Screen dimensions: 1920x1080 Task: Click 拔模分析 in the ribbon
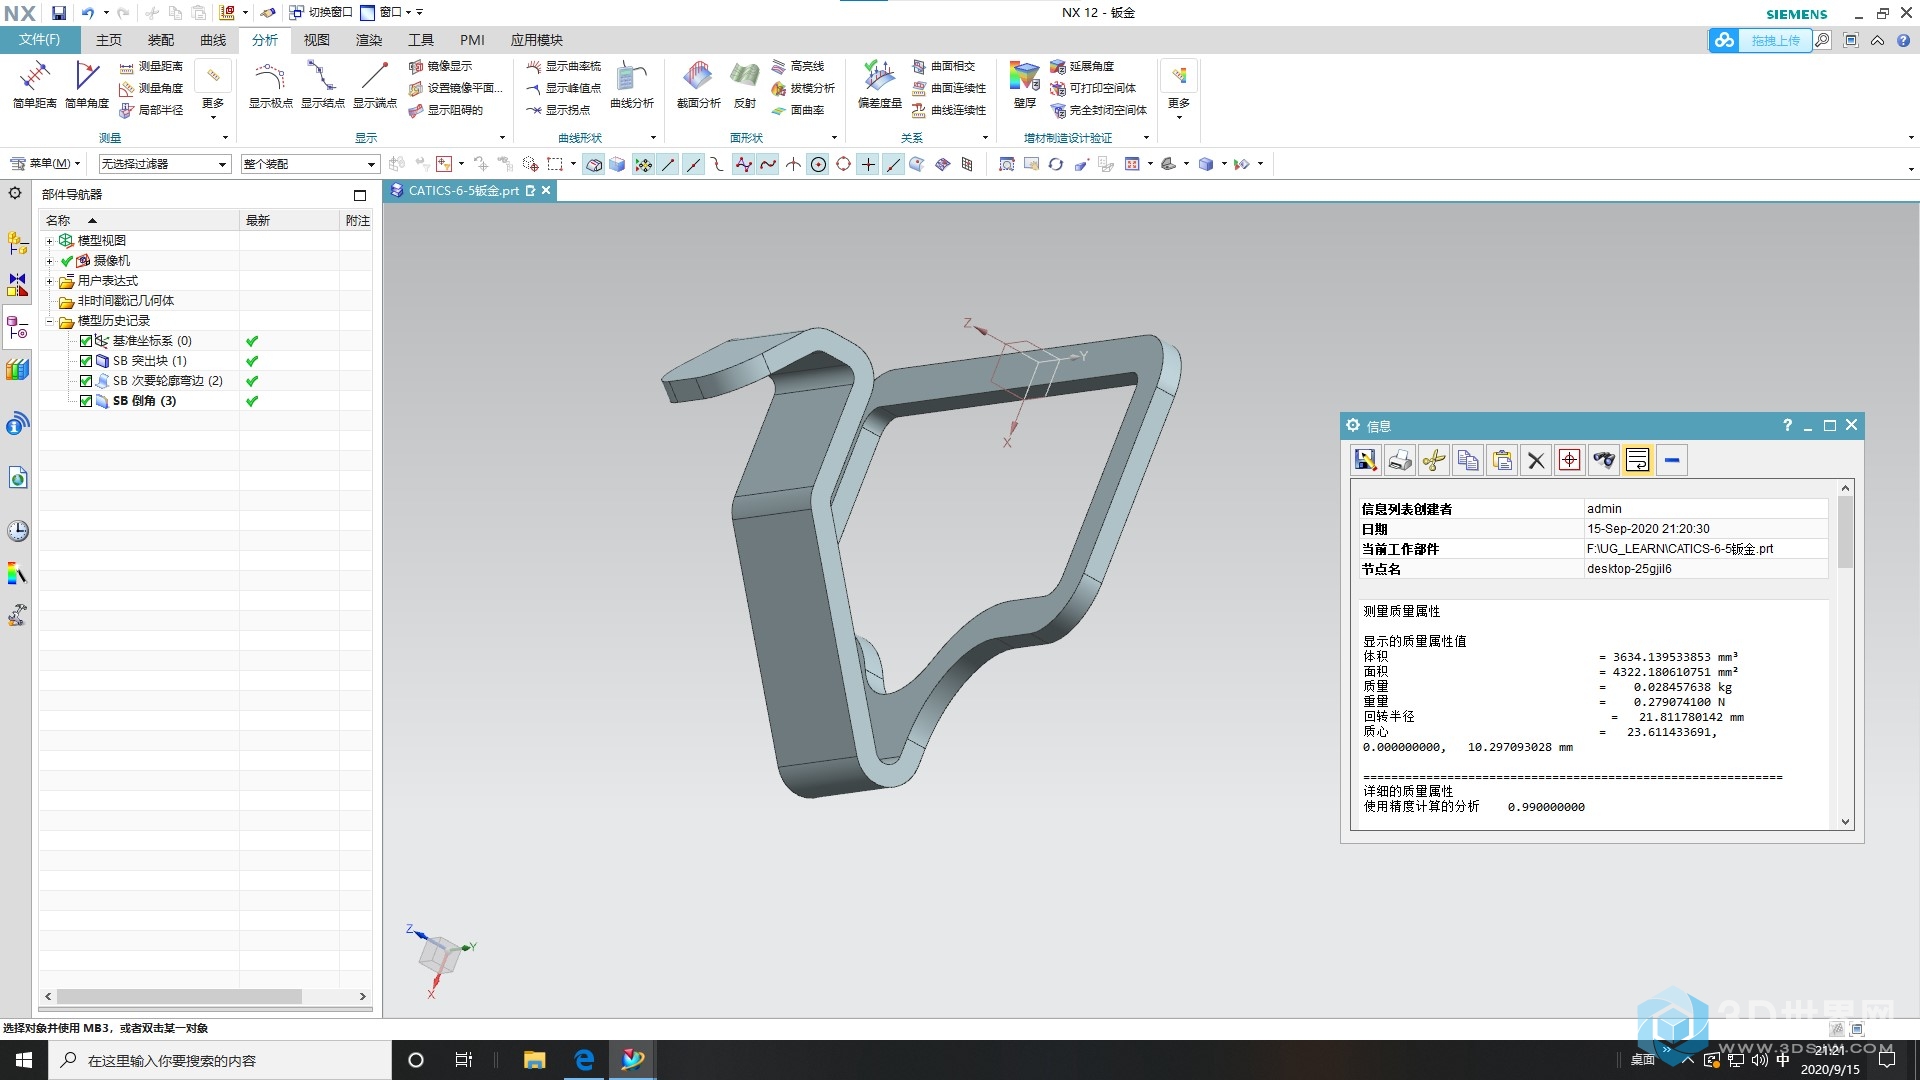803,88
